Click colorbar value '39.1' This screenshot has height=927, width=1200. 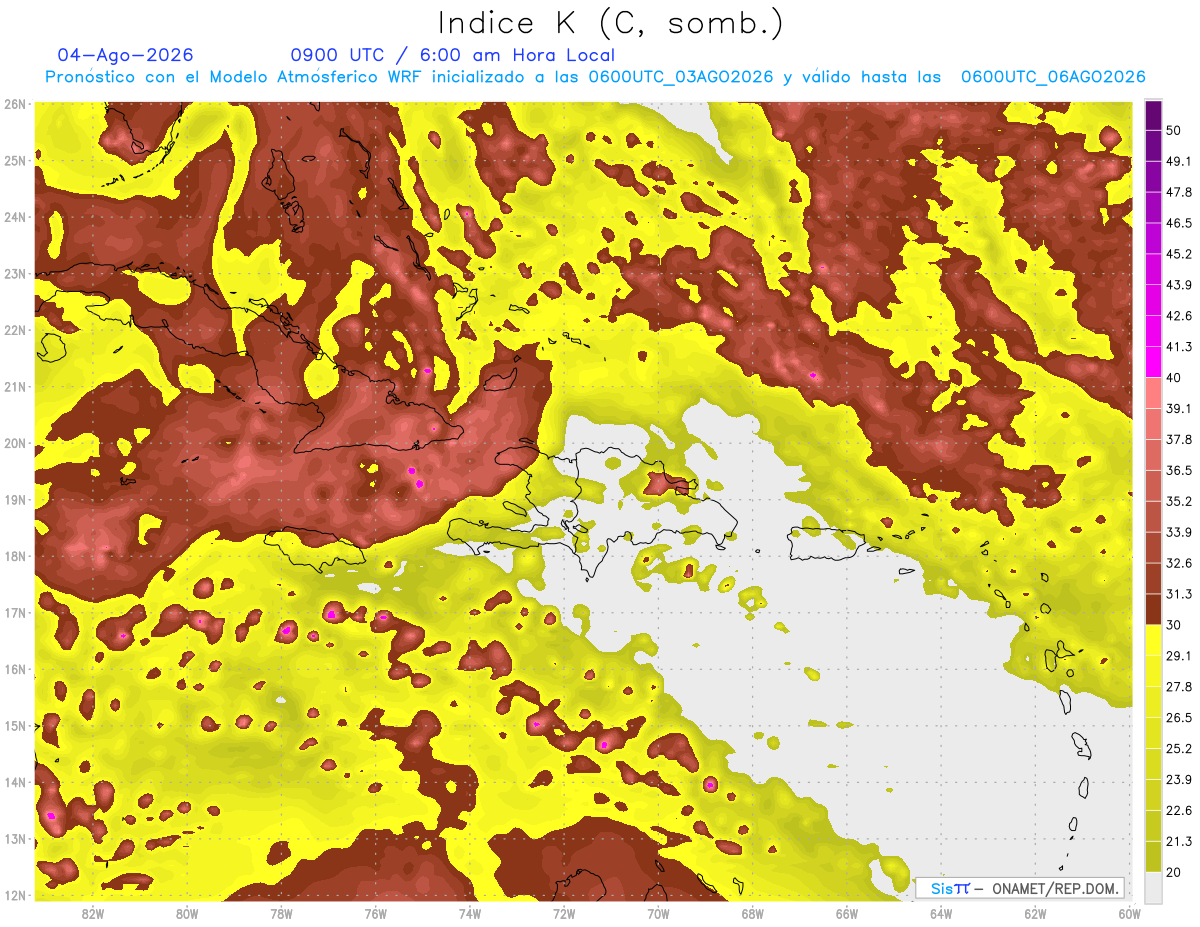click(1178, 409)
